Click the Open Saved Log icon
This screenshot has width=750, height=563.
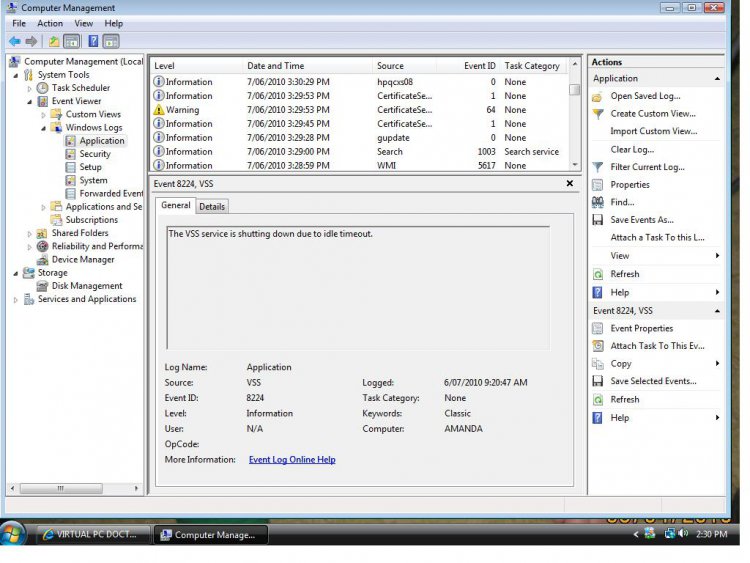tap(597, 97)
